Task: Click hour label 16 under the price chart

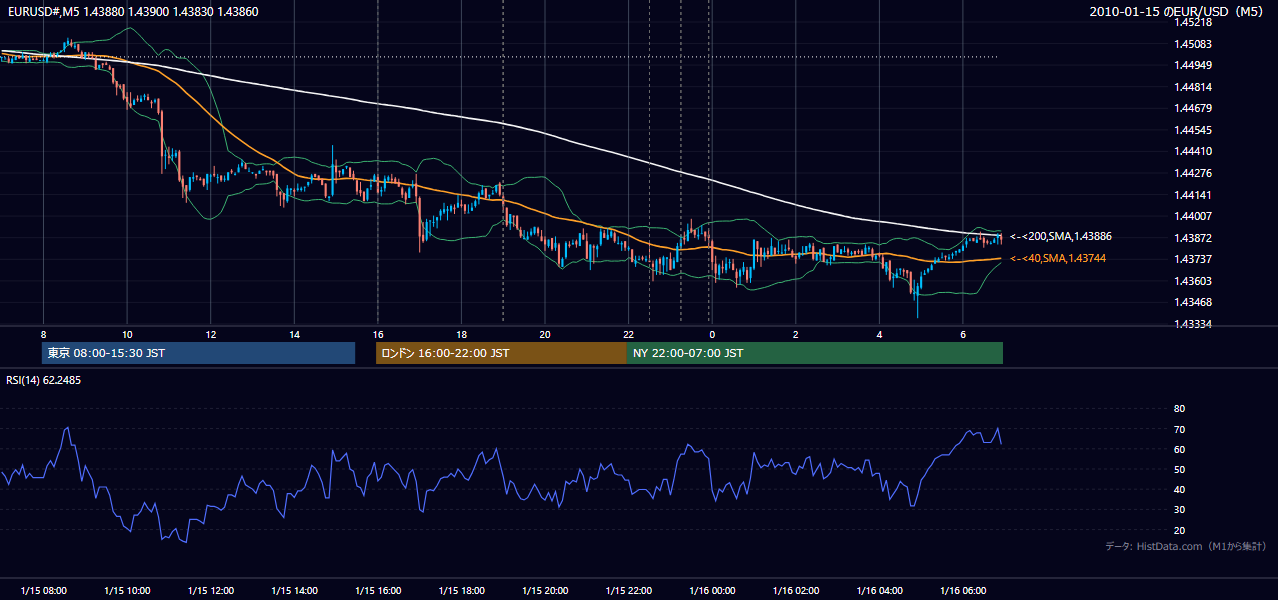Action: [378, 334]
